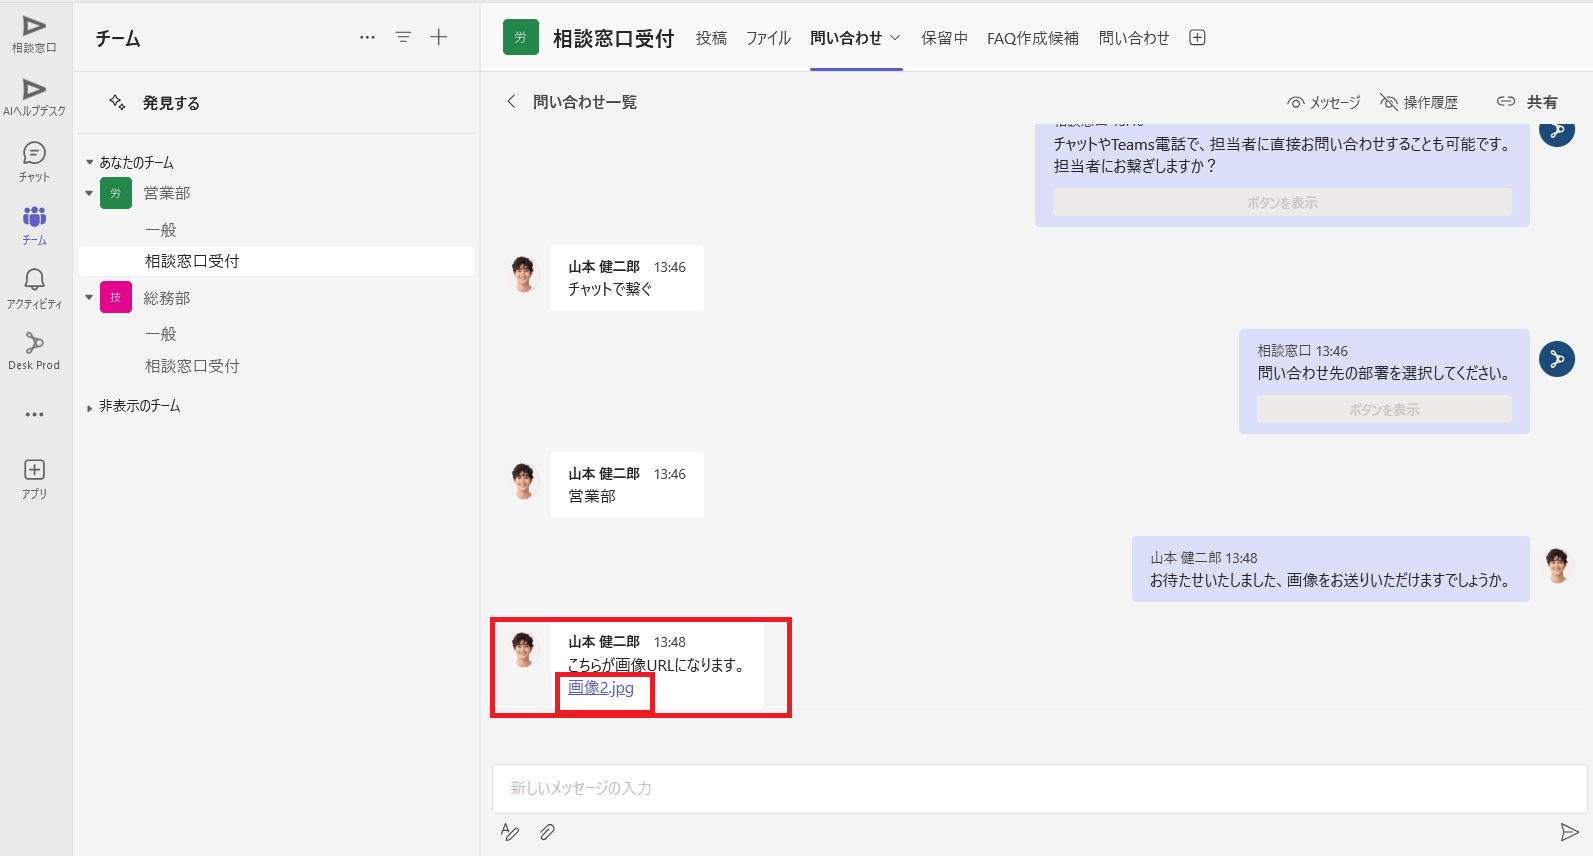Click the こちらが画像URLになります message text
1593x856 pixels.
657,665
